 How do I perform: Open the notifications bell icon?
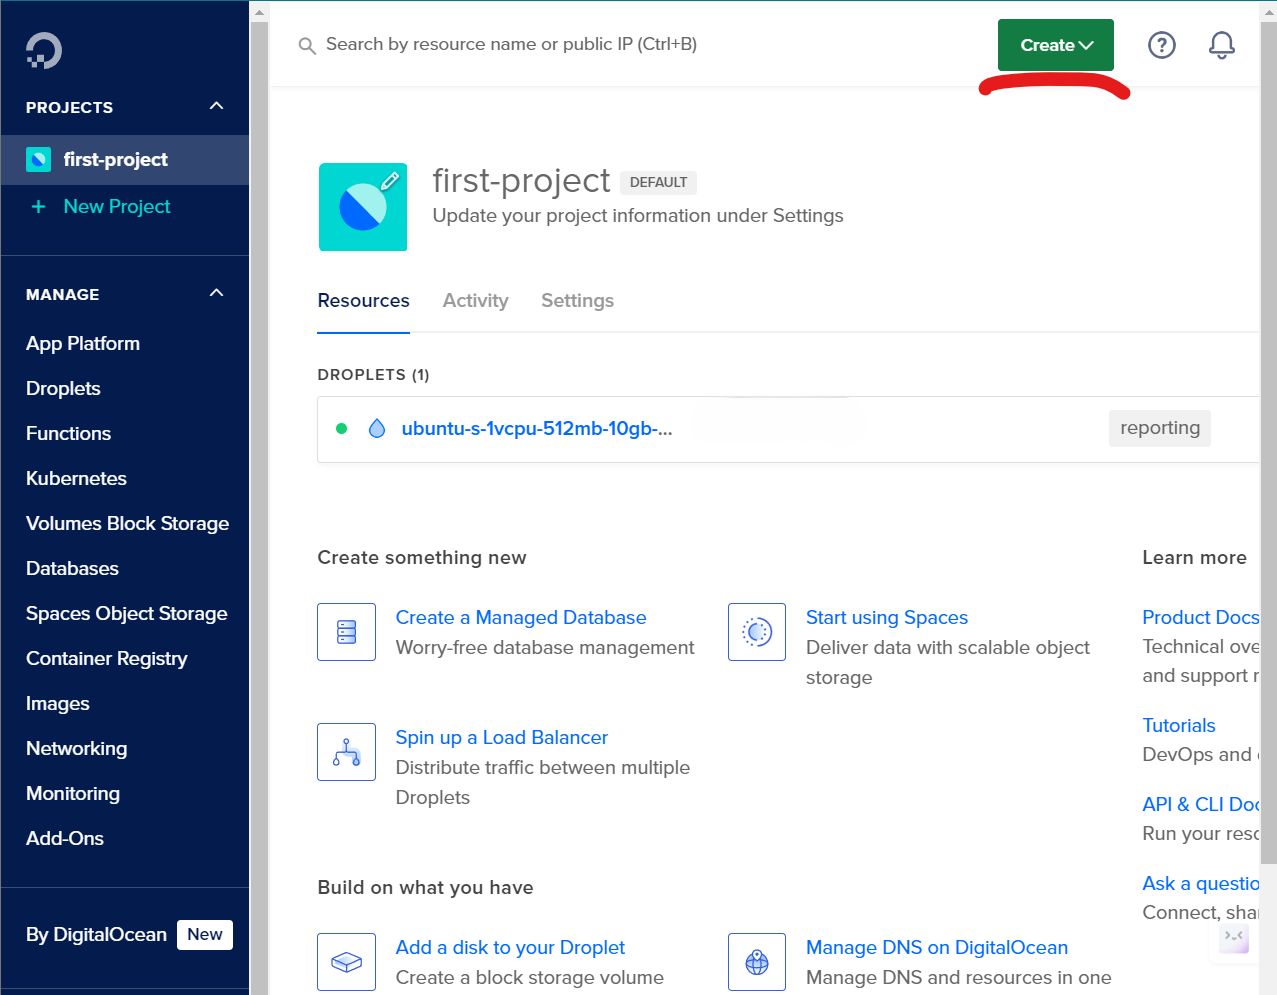click(x=1221, y=45)
